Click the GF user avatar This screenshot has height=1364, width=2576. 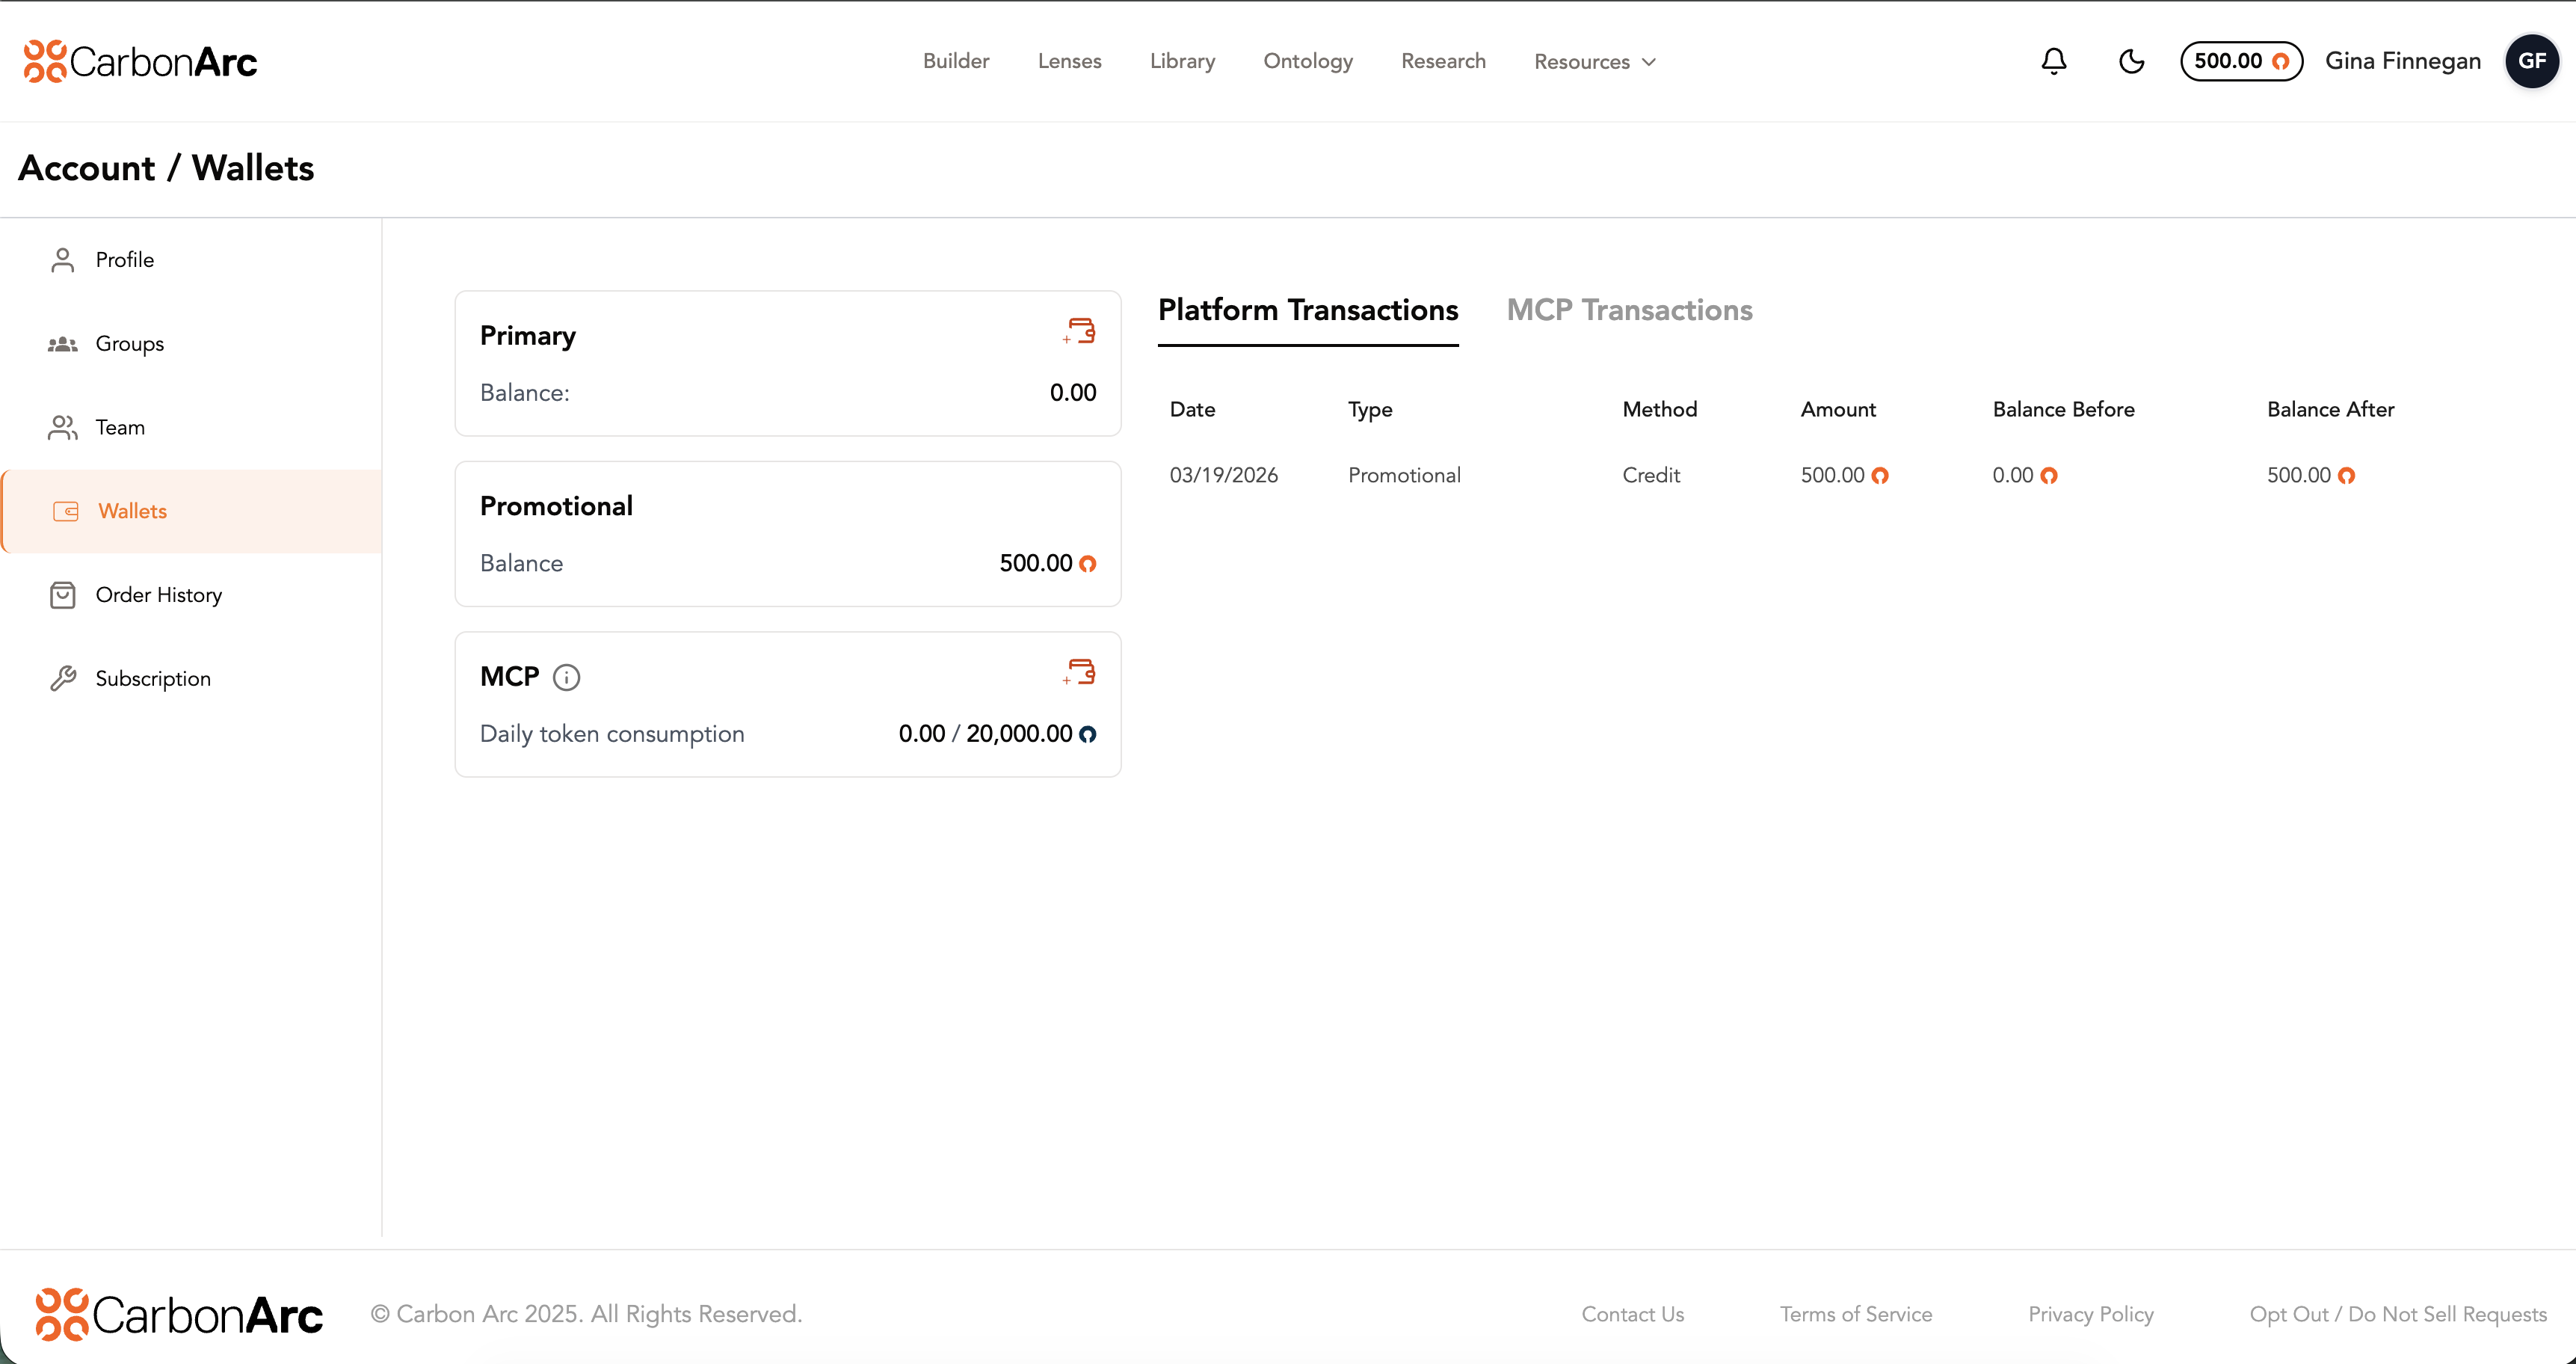[2531, 61]
